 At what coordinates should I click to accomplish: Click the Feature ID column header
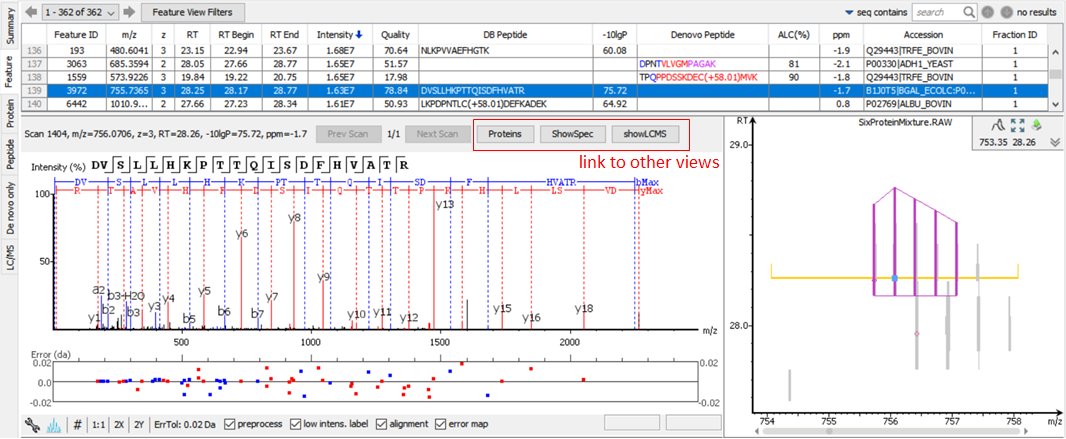click(x=76, y=34)
